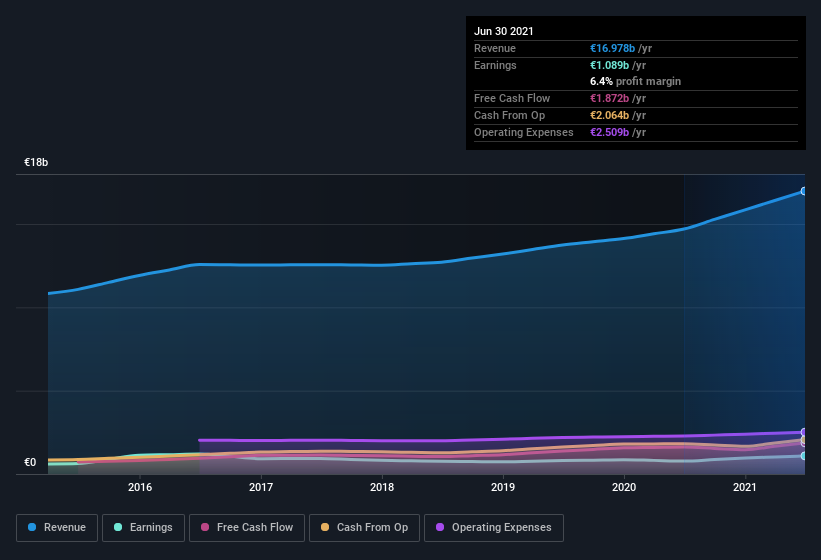The width and height of the screenshot is (821, 560).
Task: Click the Free Cash Flow label in tooltip
Action: pyautogui.click(x=512, y=98)
